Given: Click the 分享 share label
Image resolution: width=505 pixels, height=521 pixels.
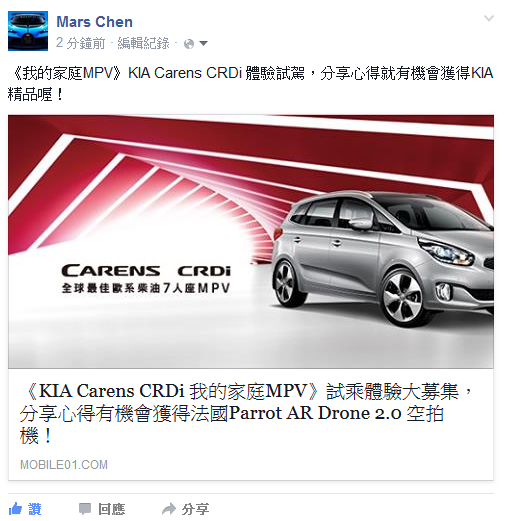Looking at the screenshot, I should (195, 509).
